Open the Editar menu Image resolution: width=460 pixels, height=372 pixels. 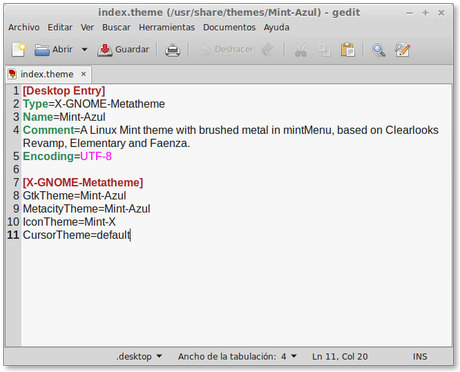[60, 27]
